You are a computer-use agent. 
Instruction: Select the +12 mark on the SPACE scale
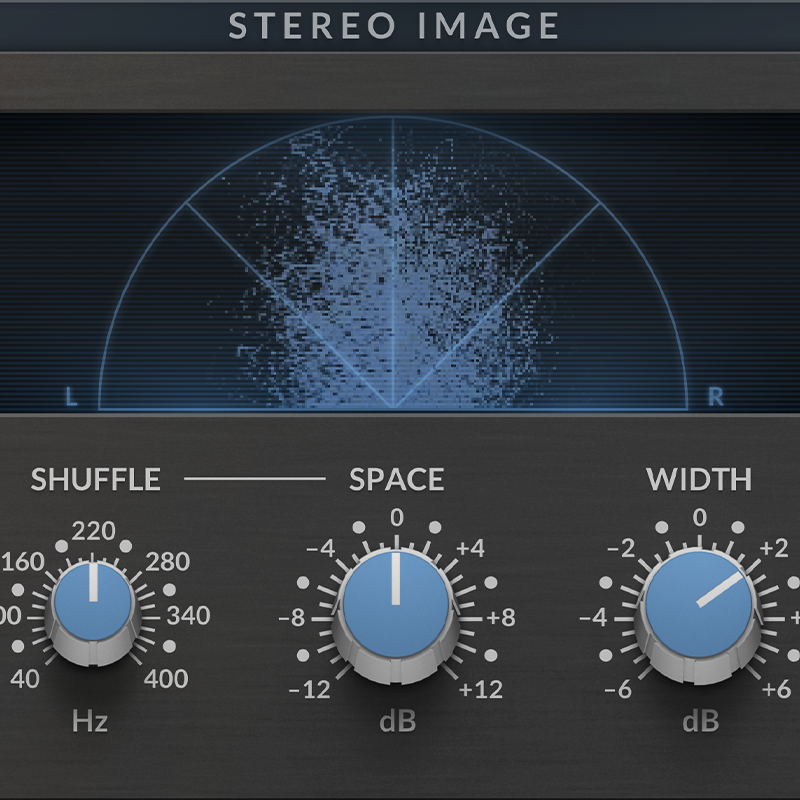pos(478,687)
